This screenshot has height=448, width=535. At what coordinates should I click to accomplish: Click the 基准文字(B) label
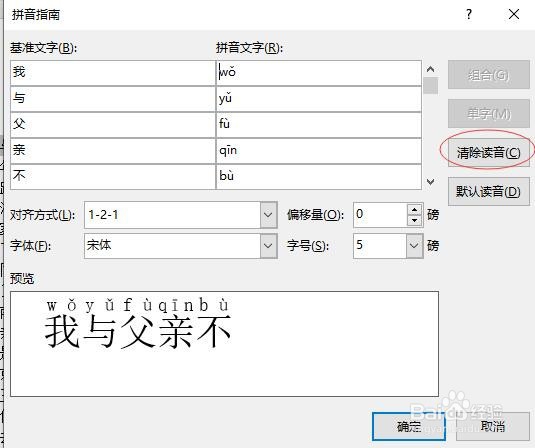pyautogui.click(x=43, y=48)
